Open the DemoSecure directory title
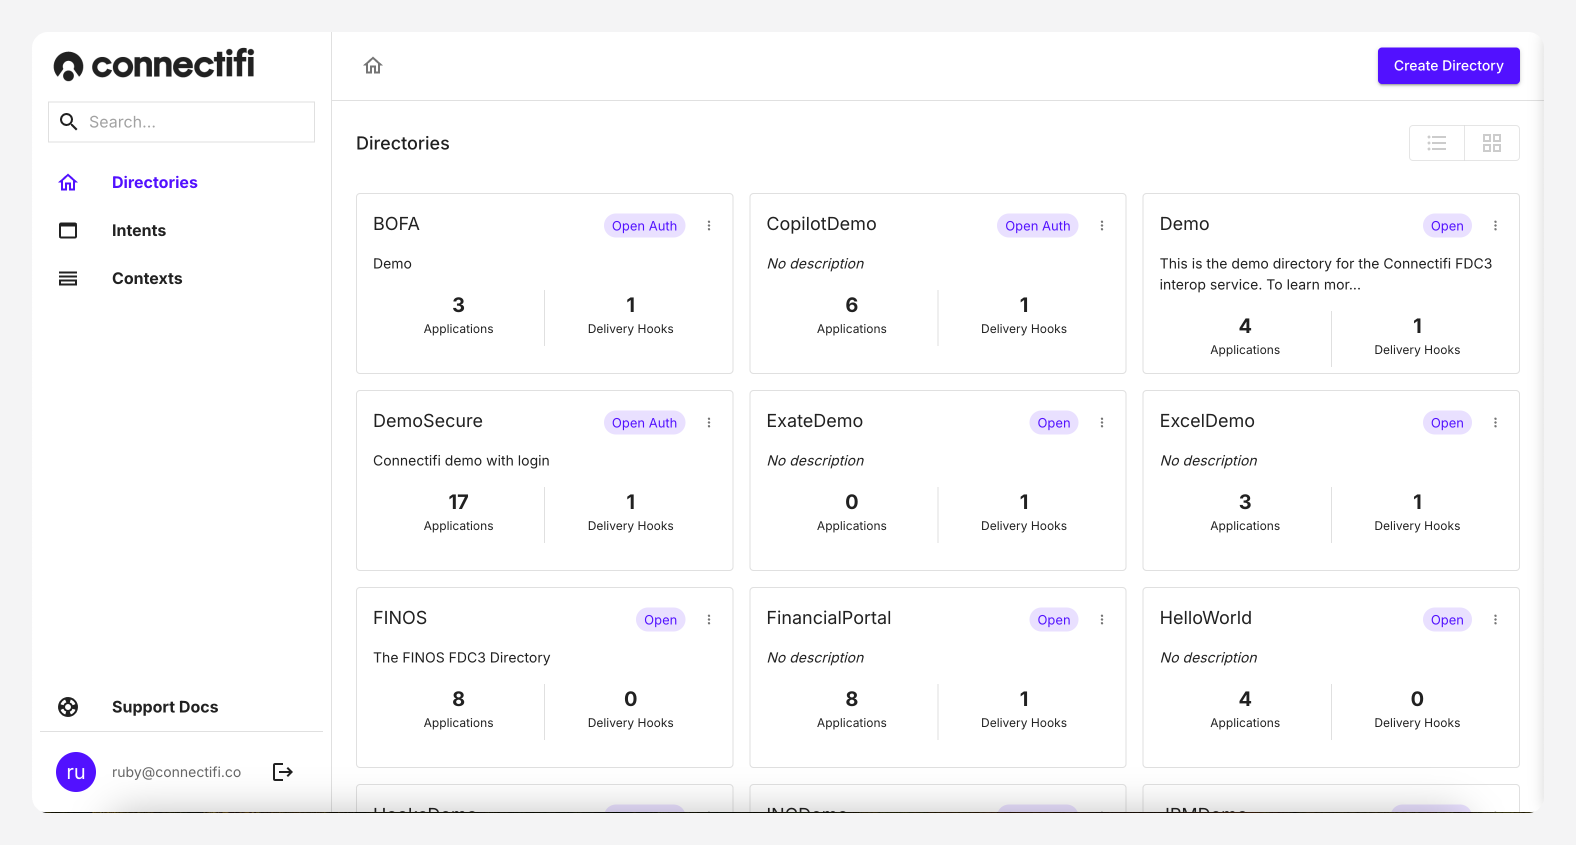Screen dimensions: 1576x845 [x=428, y=421]
